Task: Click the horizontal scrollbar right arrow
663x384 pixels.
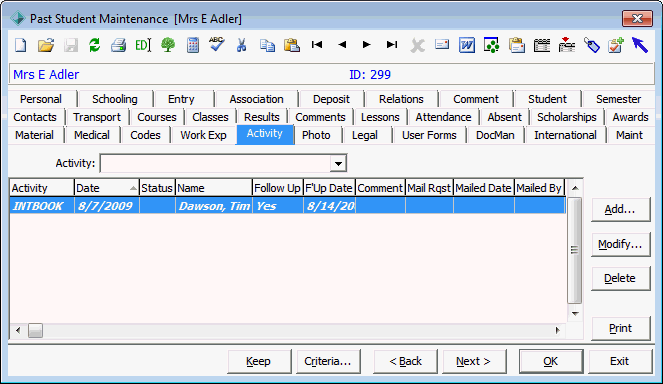Action: tap(558, 330)
